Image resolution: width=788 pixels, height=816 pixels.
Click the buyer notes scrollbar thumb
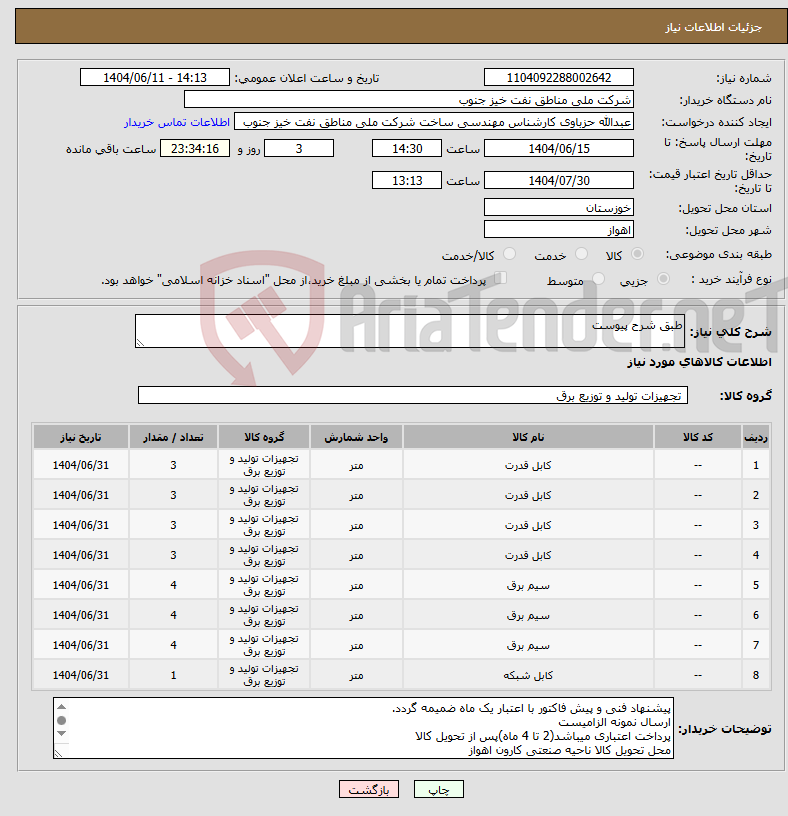click(x=61, y=720)
